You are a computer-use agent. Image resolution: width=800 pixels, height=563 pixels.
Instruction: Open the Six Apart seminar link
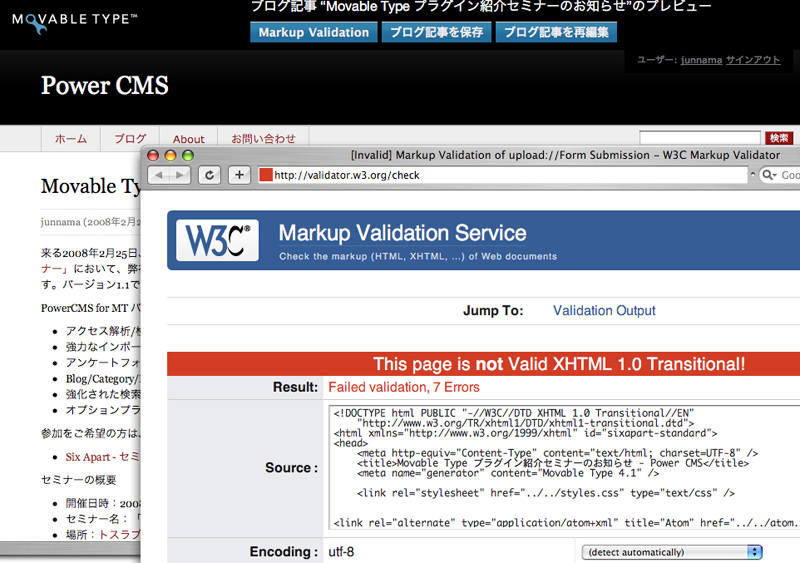[102, 457]
